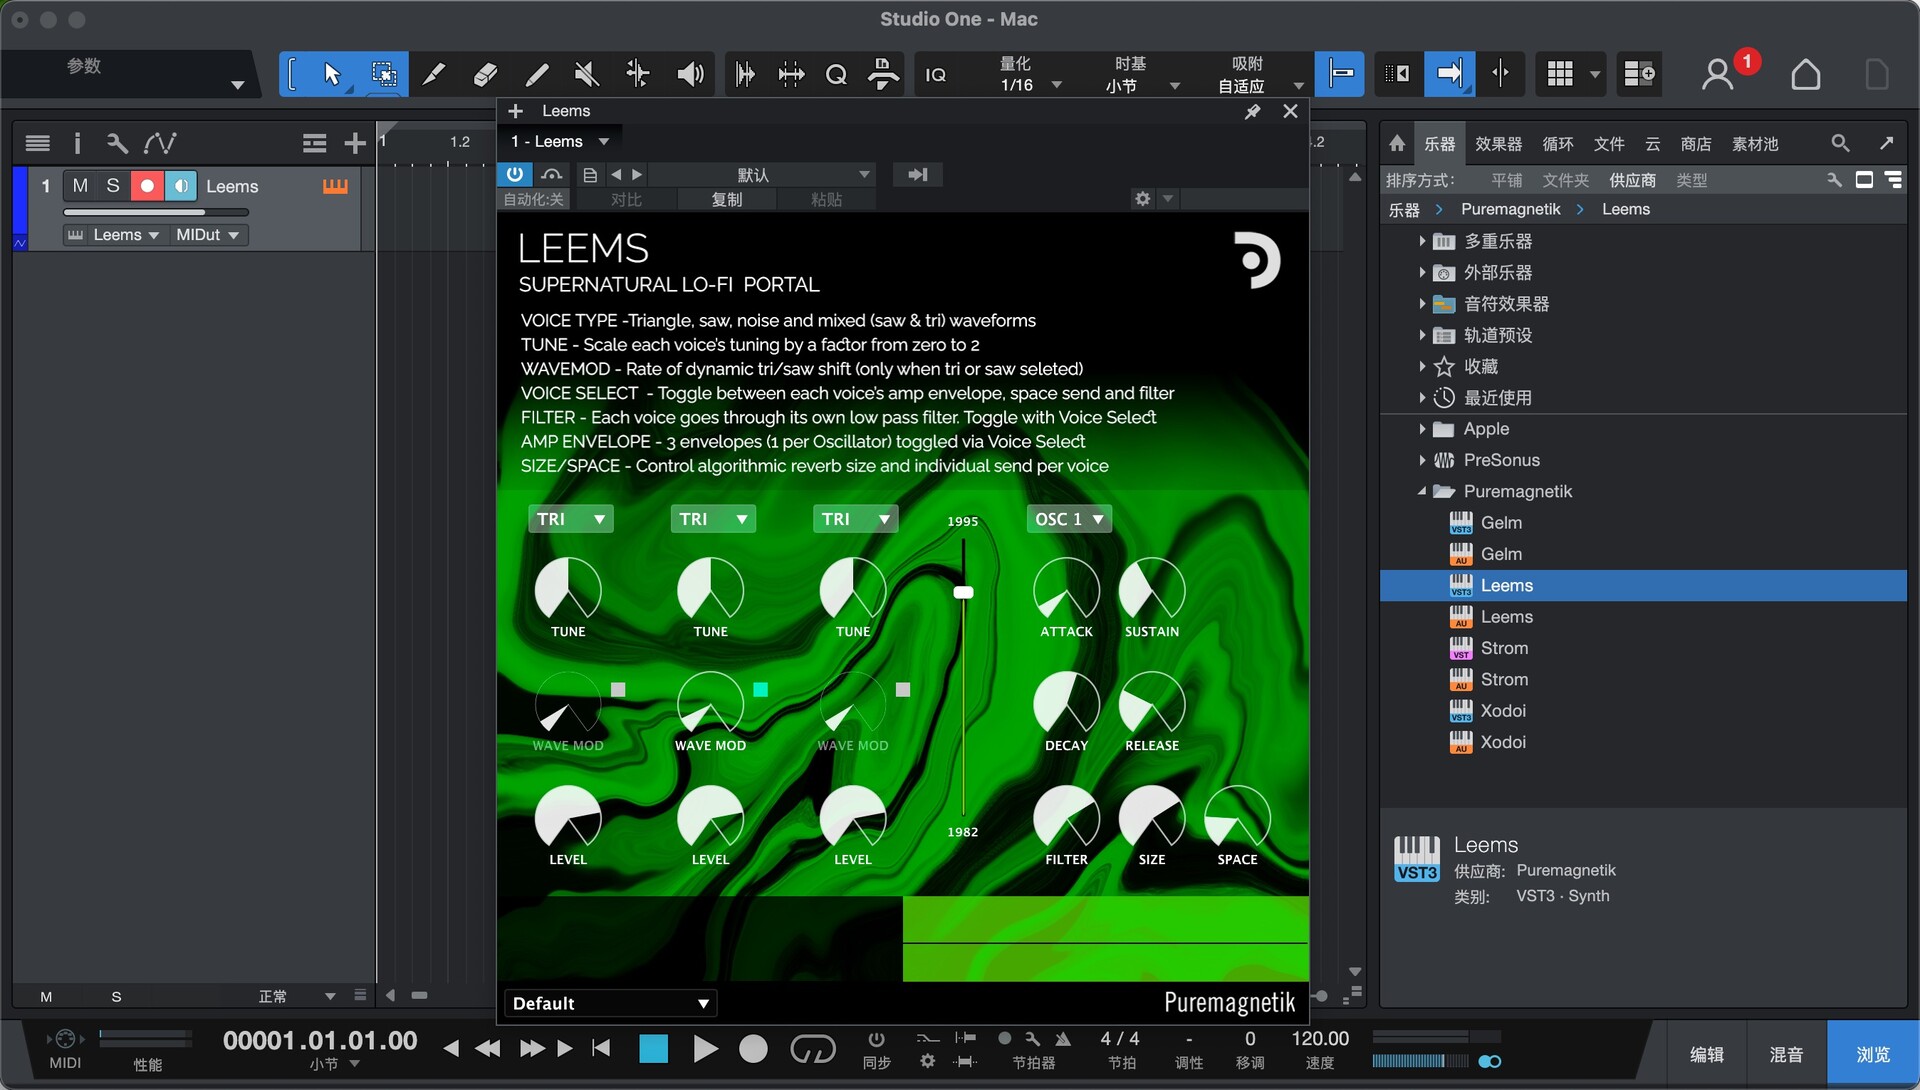Click the ATTACK knob
1920x1090 pixels.
(x=1066, y=590)
